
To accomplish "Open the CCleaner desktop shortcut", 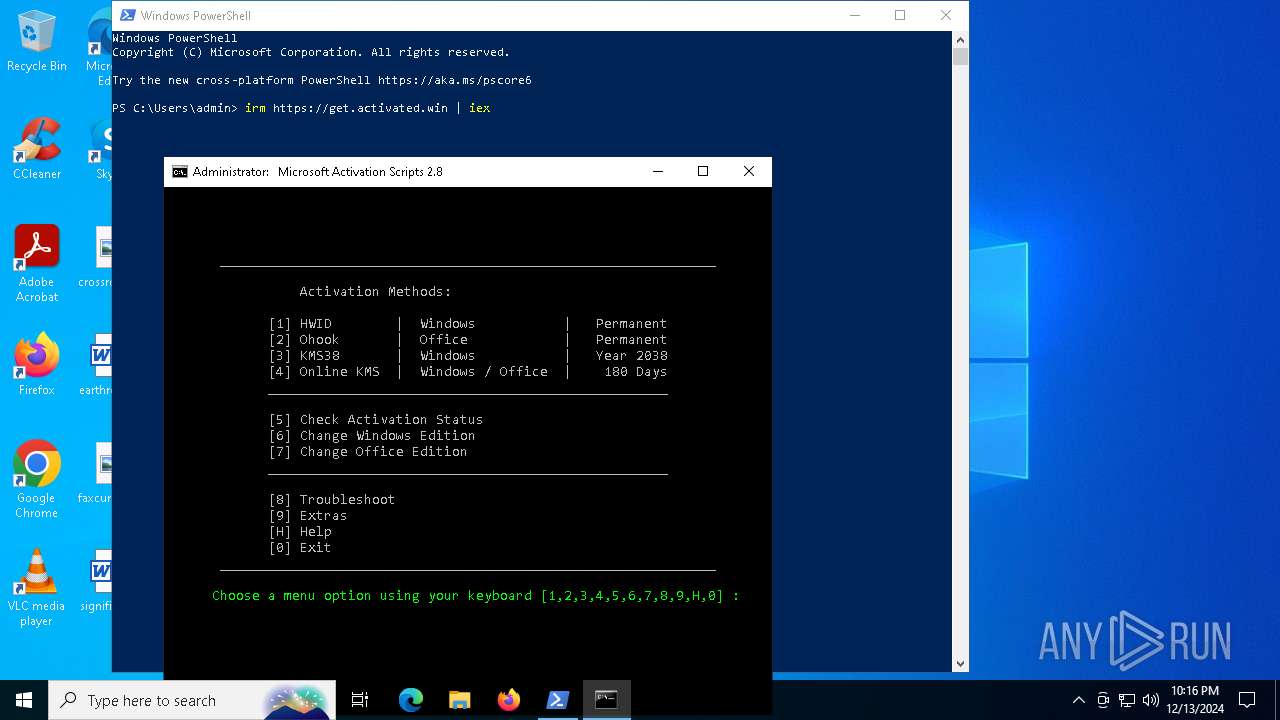I will (x=37, y=149).
